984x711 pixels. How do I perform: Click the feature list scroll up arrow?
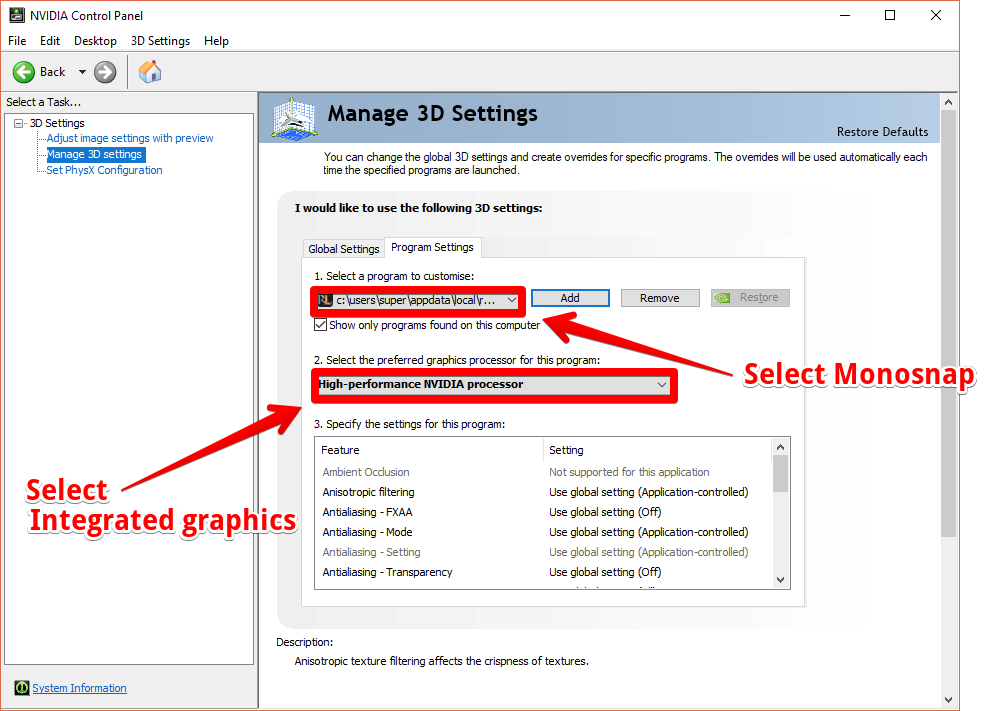[780, 447]
